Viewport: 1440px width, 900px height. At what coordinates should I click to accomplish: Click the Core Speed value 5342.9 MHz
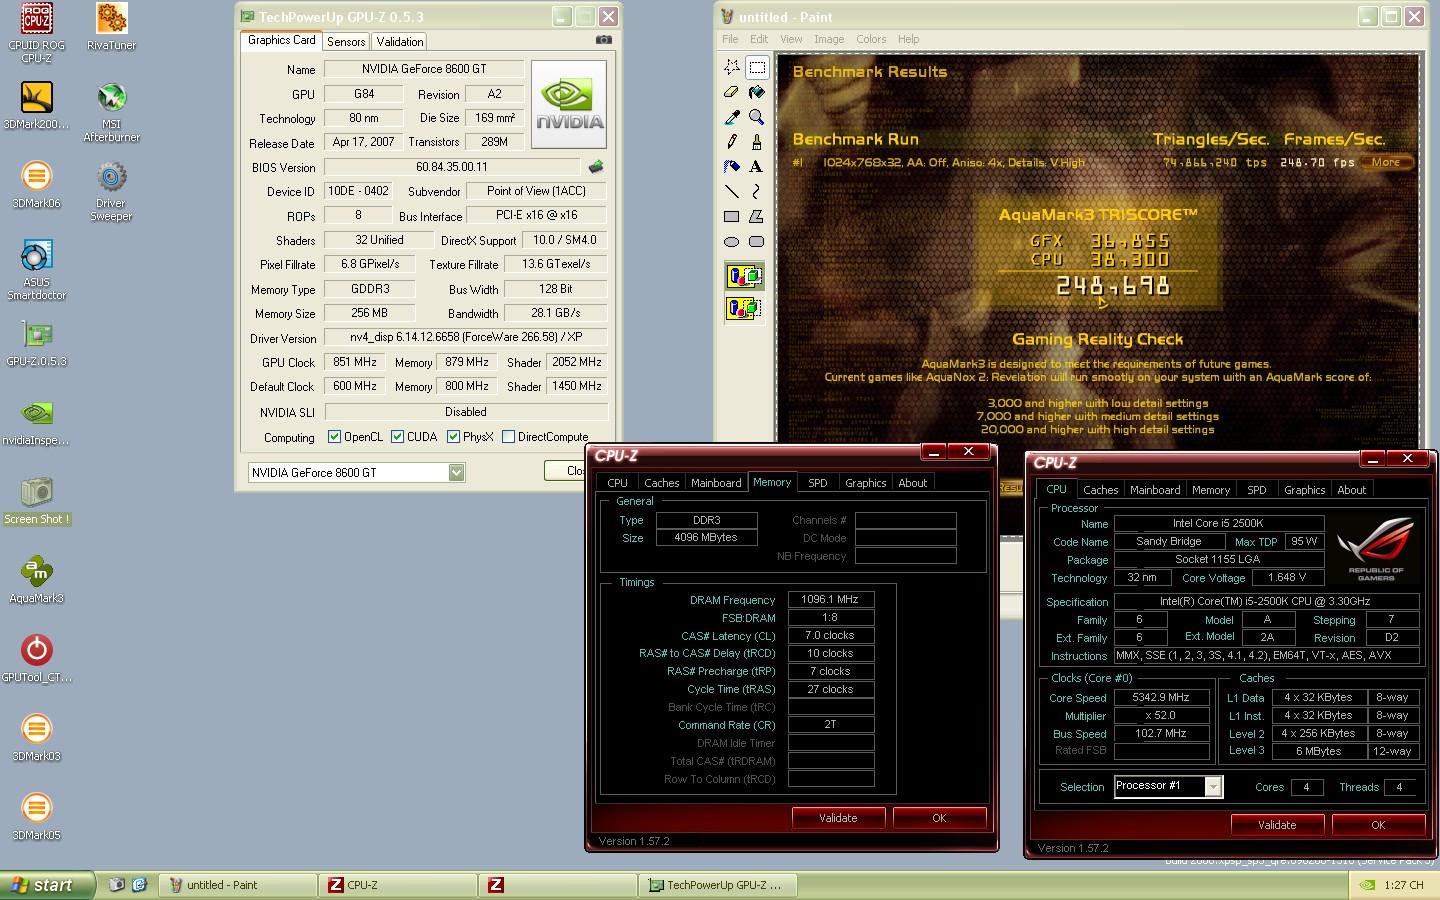click(x=1160, y=698)
